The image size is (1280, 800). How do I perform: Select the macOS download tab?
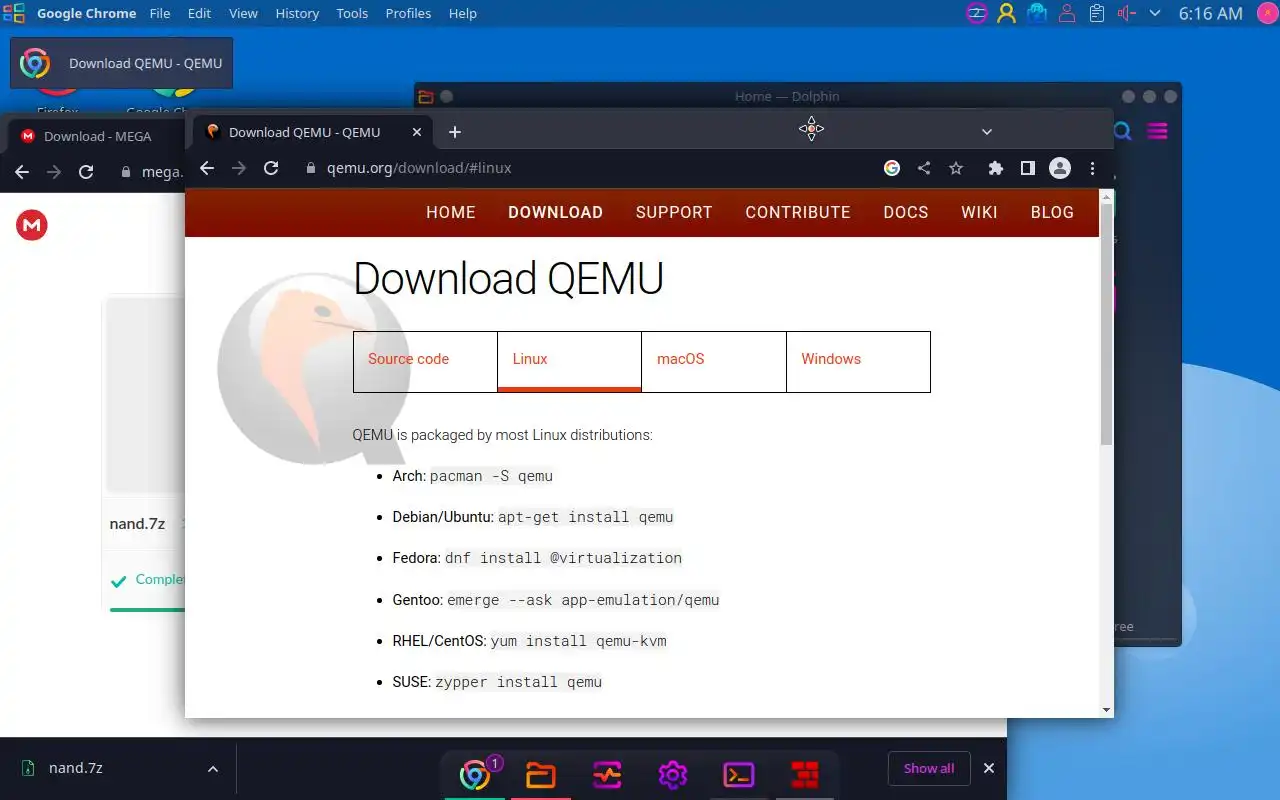[714, 361]
